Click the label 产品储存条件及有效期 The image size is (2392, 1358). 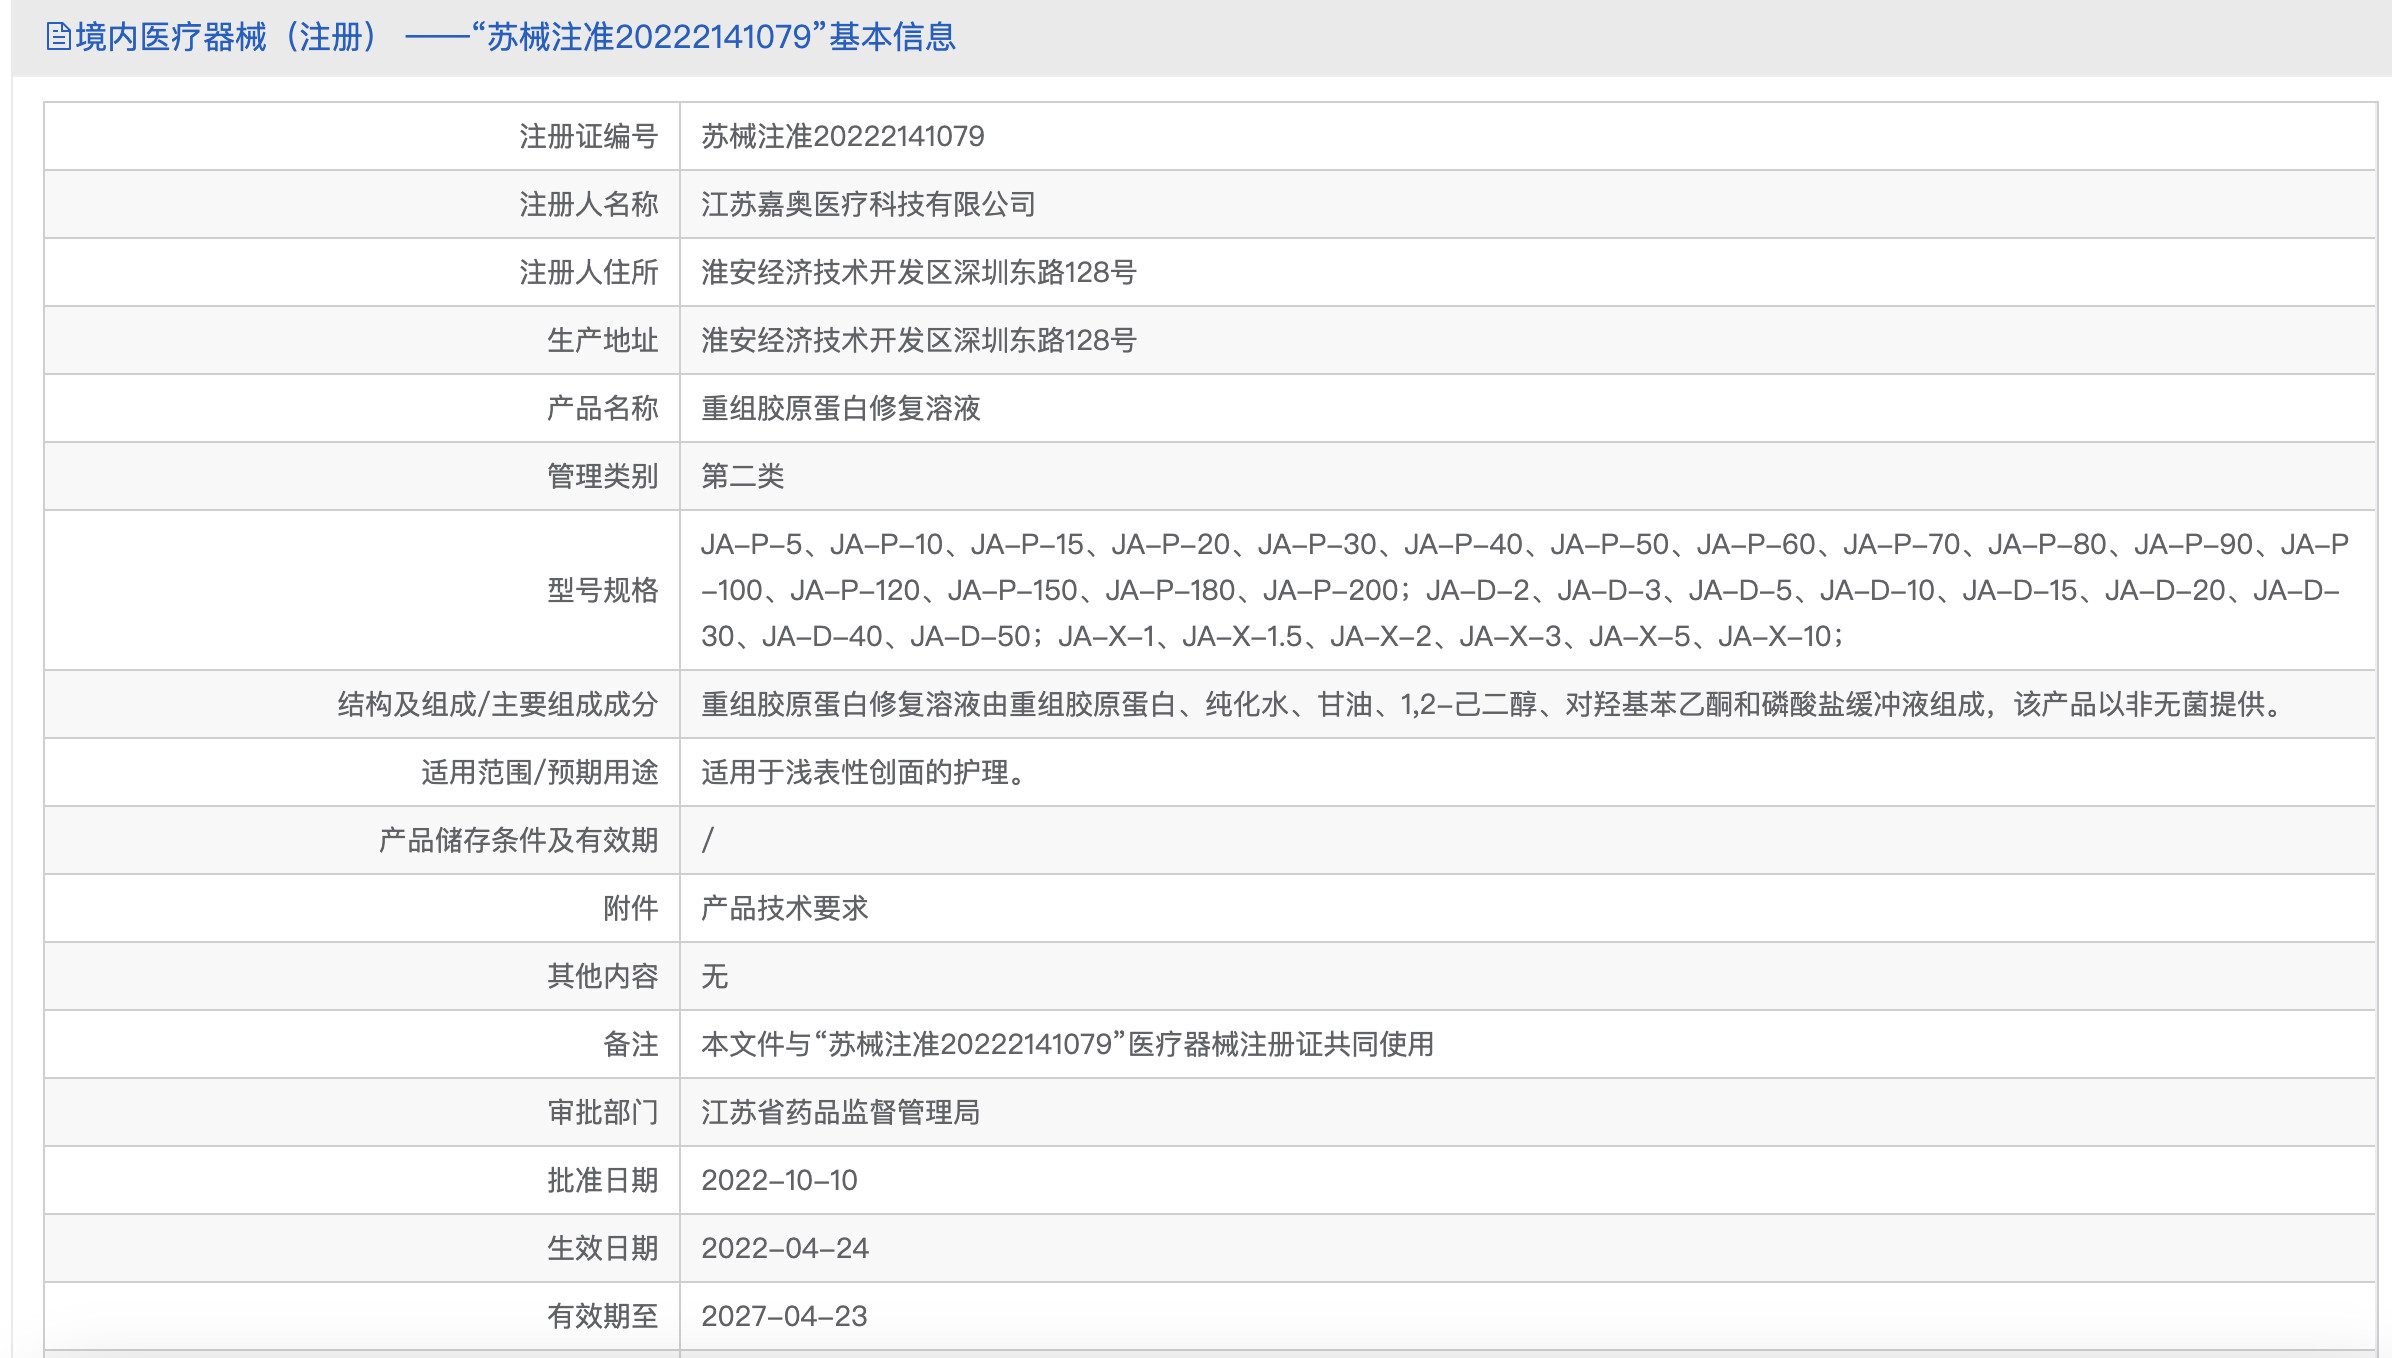(x=518, y=840)
